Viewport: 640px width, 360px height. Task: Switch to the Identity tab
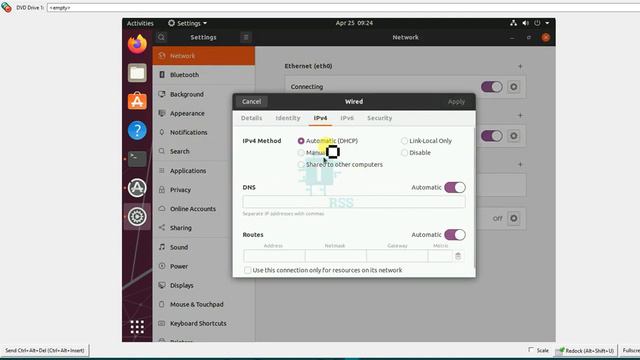click(x=288, y=118)
